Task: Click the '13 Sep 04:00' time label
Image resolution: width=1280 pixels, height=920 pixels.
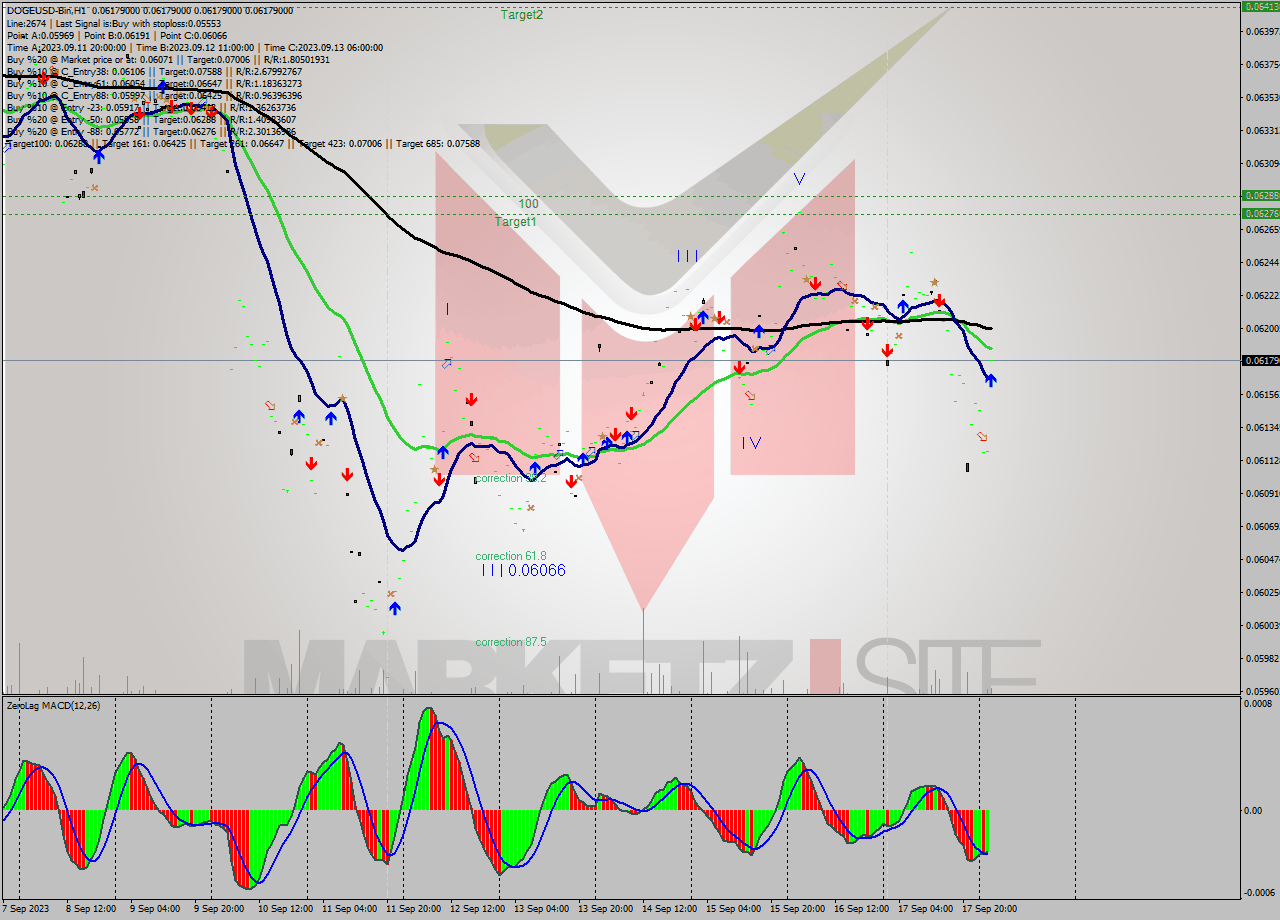Action: (541, 909)
